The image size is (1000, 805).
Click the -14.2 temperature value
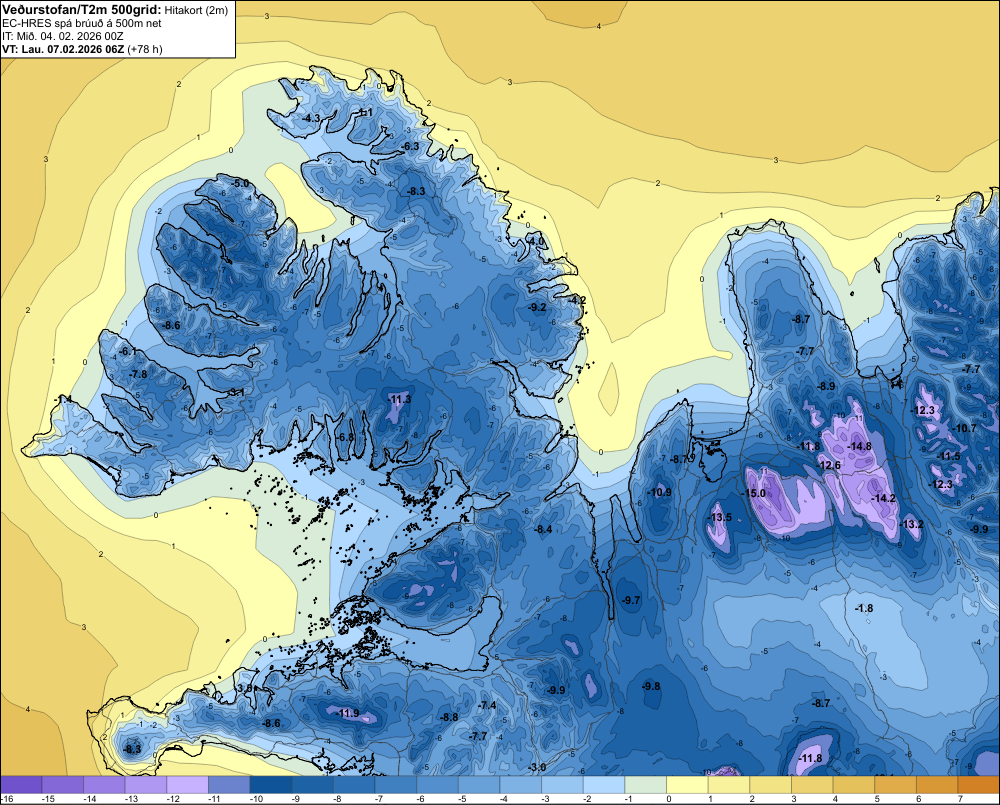885,498
